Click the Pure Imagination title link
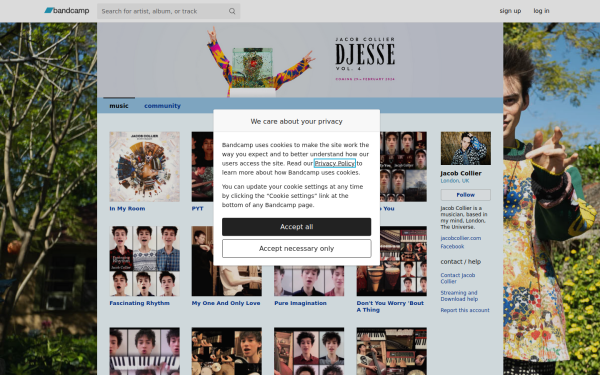Viewport: 600px width, 375px height. coord(300,303)
